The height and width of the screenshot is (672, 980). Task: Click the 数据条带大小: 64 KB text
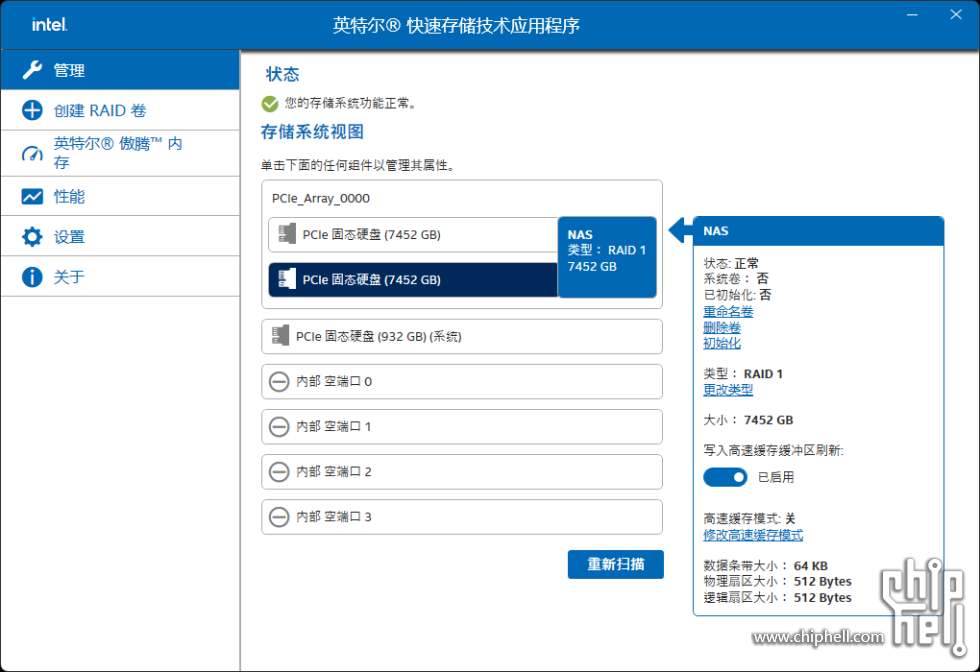(x=766, y=566)
